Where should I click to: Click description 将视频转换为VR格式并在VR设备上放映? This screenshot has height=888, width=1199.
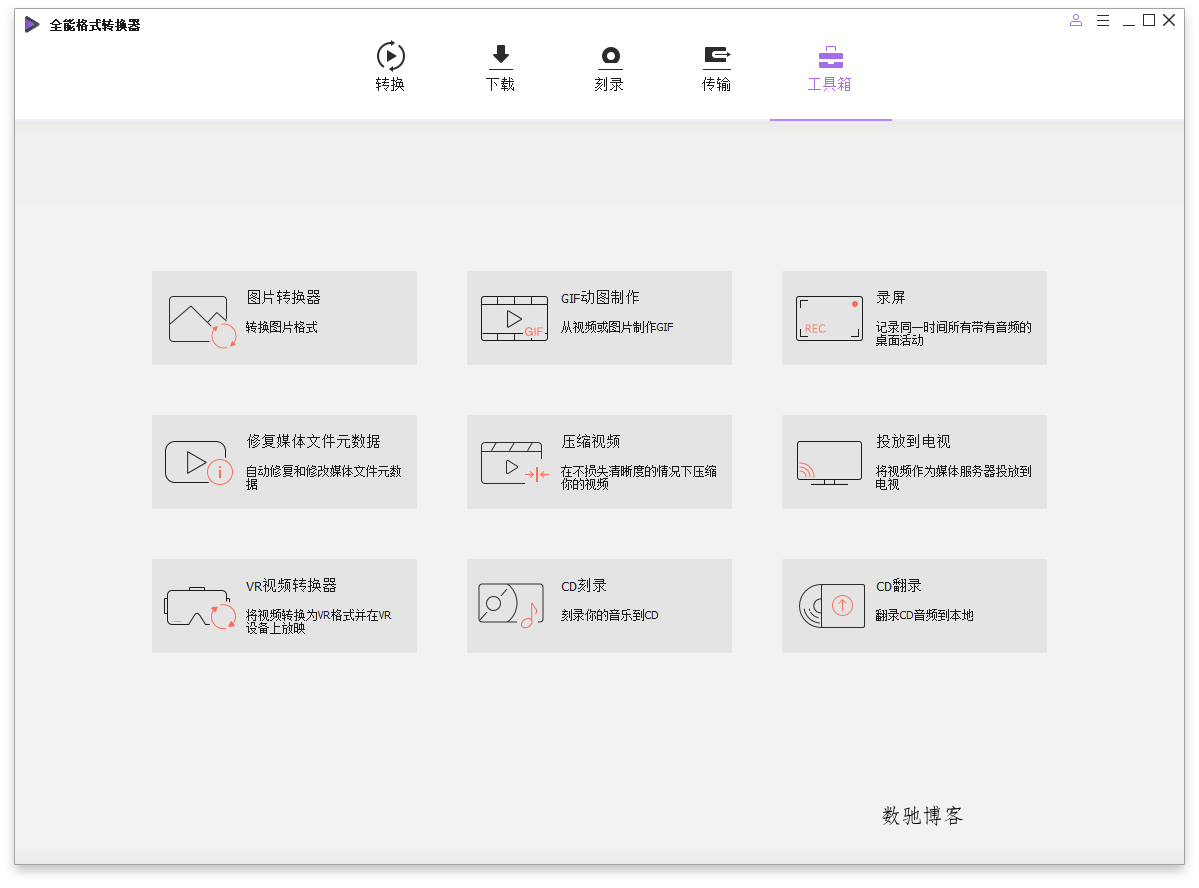pyautogui.click(x=319, y=621)
